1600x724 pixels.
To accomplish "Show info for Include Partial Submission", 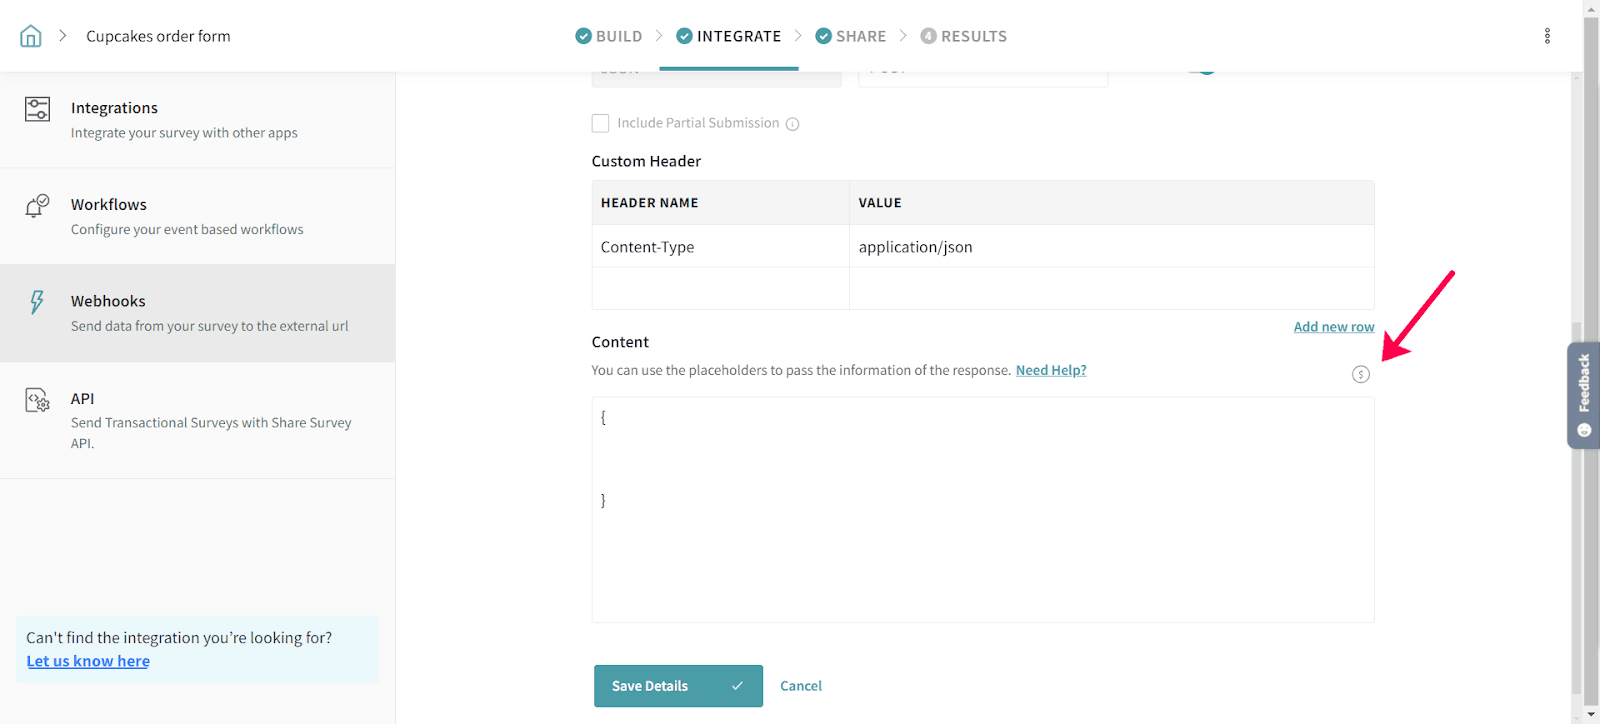I will (x=792, y=124).
